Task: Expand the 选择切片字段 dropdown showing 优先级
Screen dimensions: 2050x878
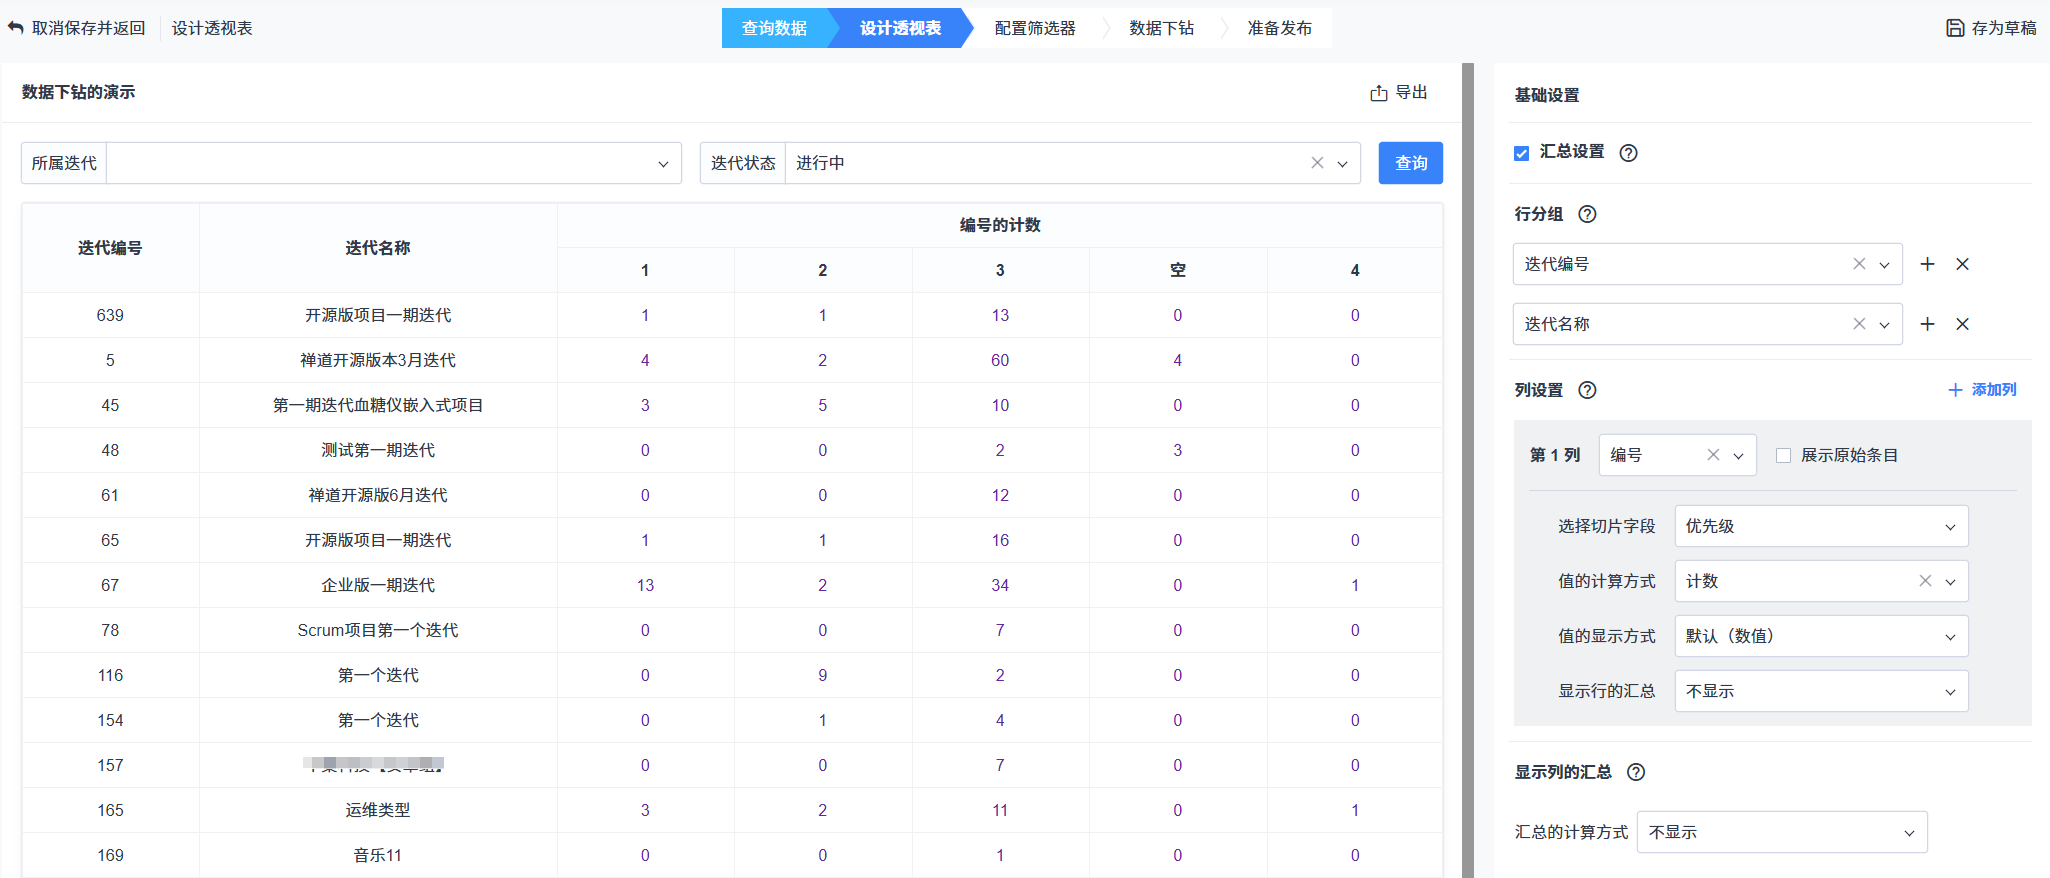Action: tap(1820, 526)
